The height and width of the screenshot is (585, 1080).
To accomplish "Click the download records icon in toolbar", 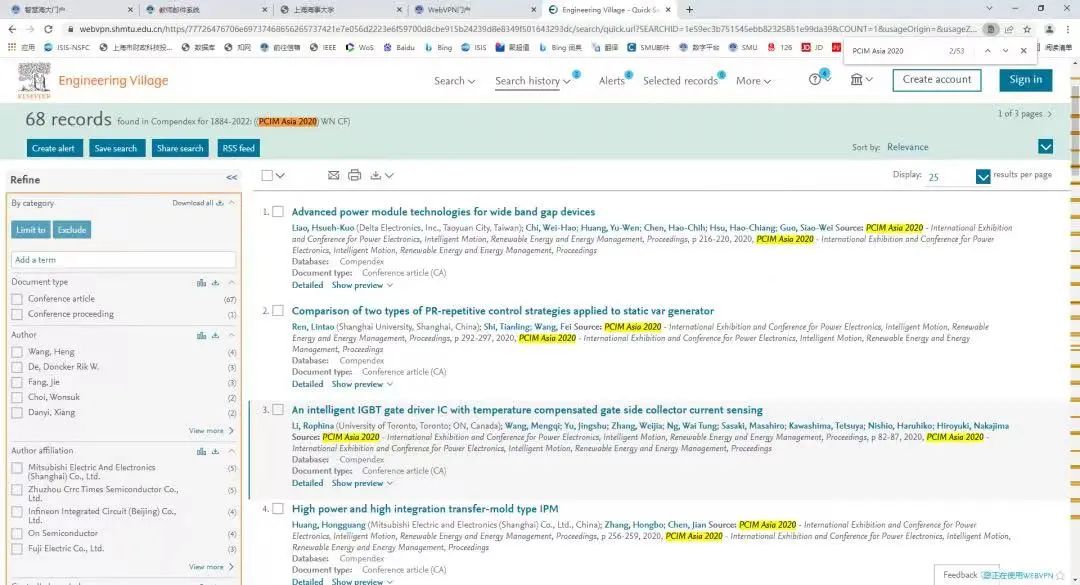I will coord(376,176).
